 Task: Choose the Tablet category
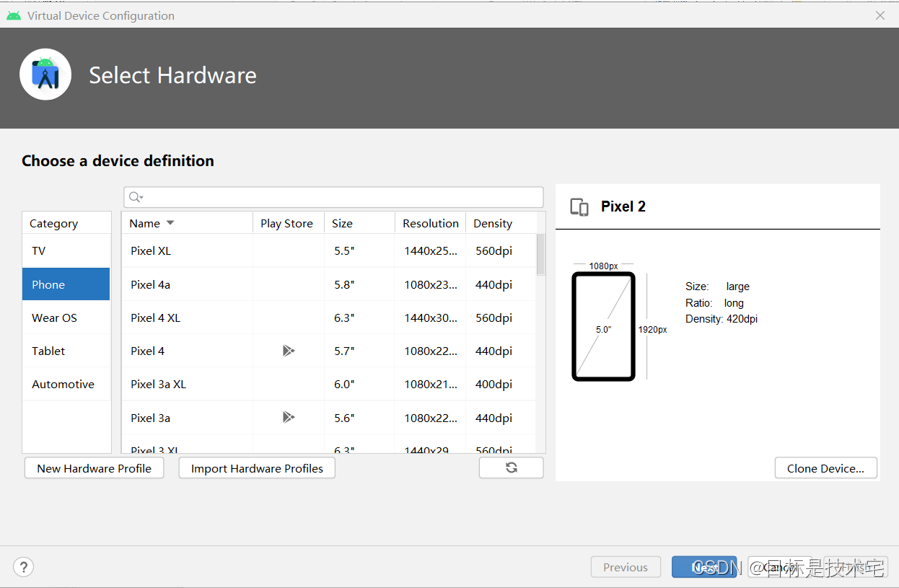pyautogui.click(x=48, y=351)
